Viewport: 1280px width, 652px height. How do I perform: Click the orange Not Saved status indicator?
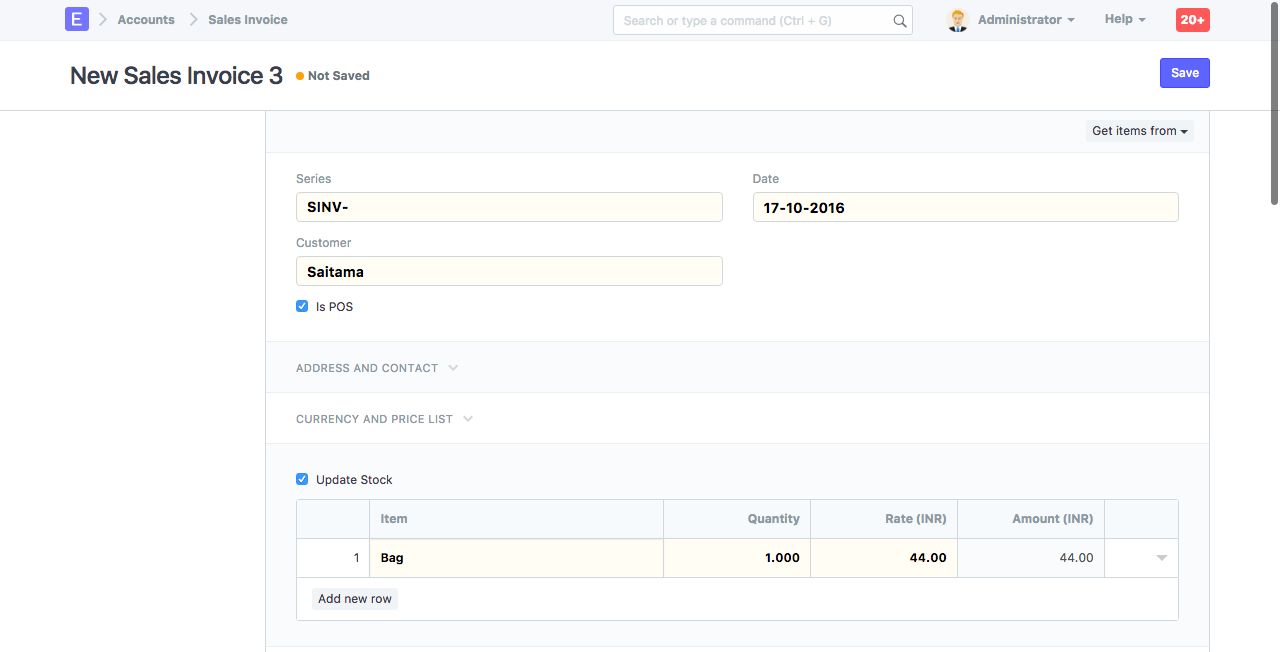click(300, 76)
